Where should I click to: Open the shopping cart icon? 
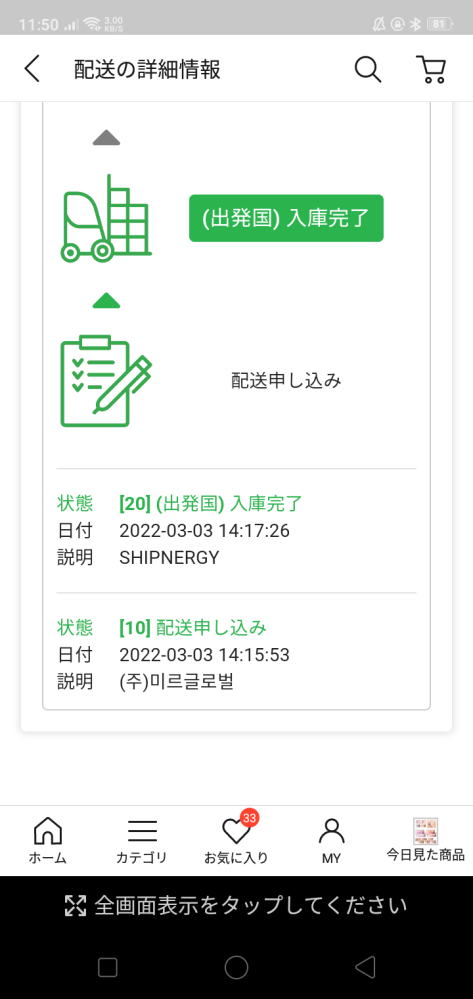point(431,69)
